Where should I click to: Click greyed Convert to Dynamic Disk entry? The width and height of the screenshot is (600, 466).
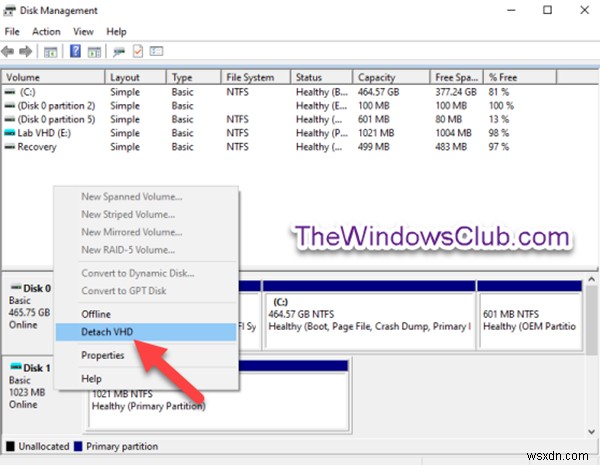(146, 273)
